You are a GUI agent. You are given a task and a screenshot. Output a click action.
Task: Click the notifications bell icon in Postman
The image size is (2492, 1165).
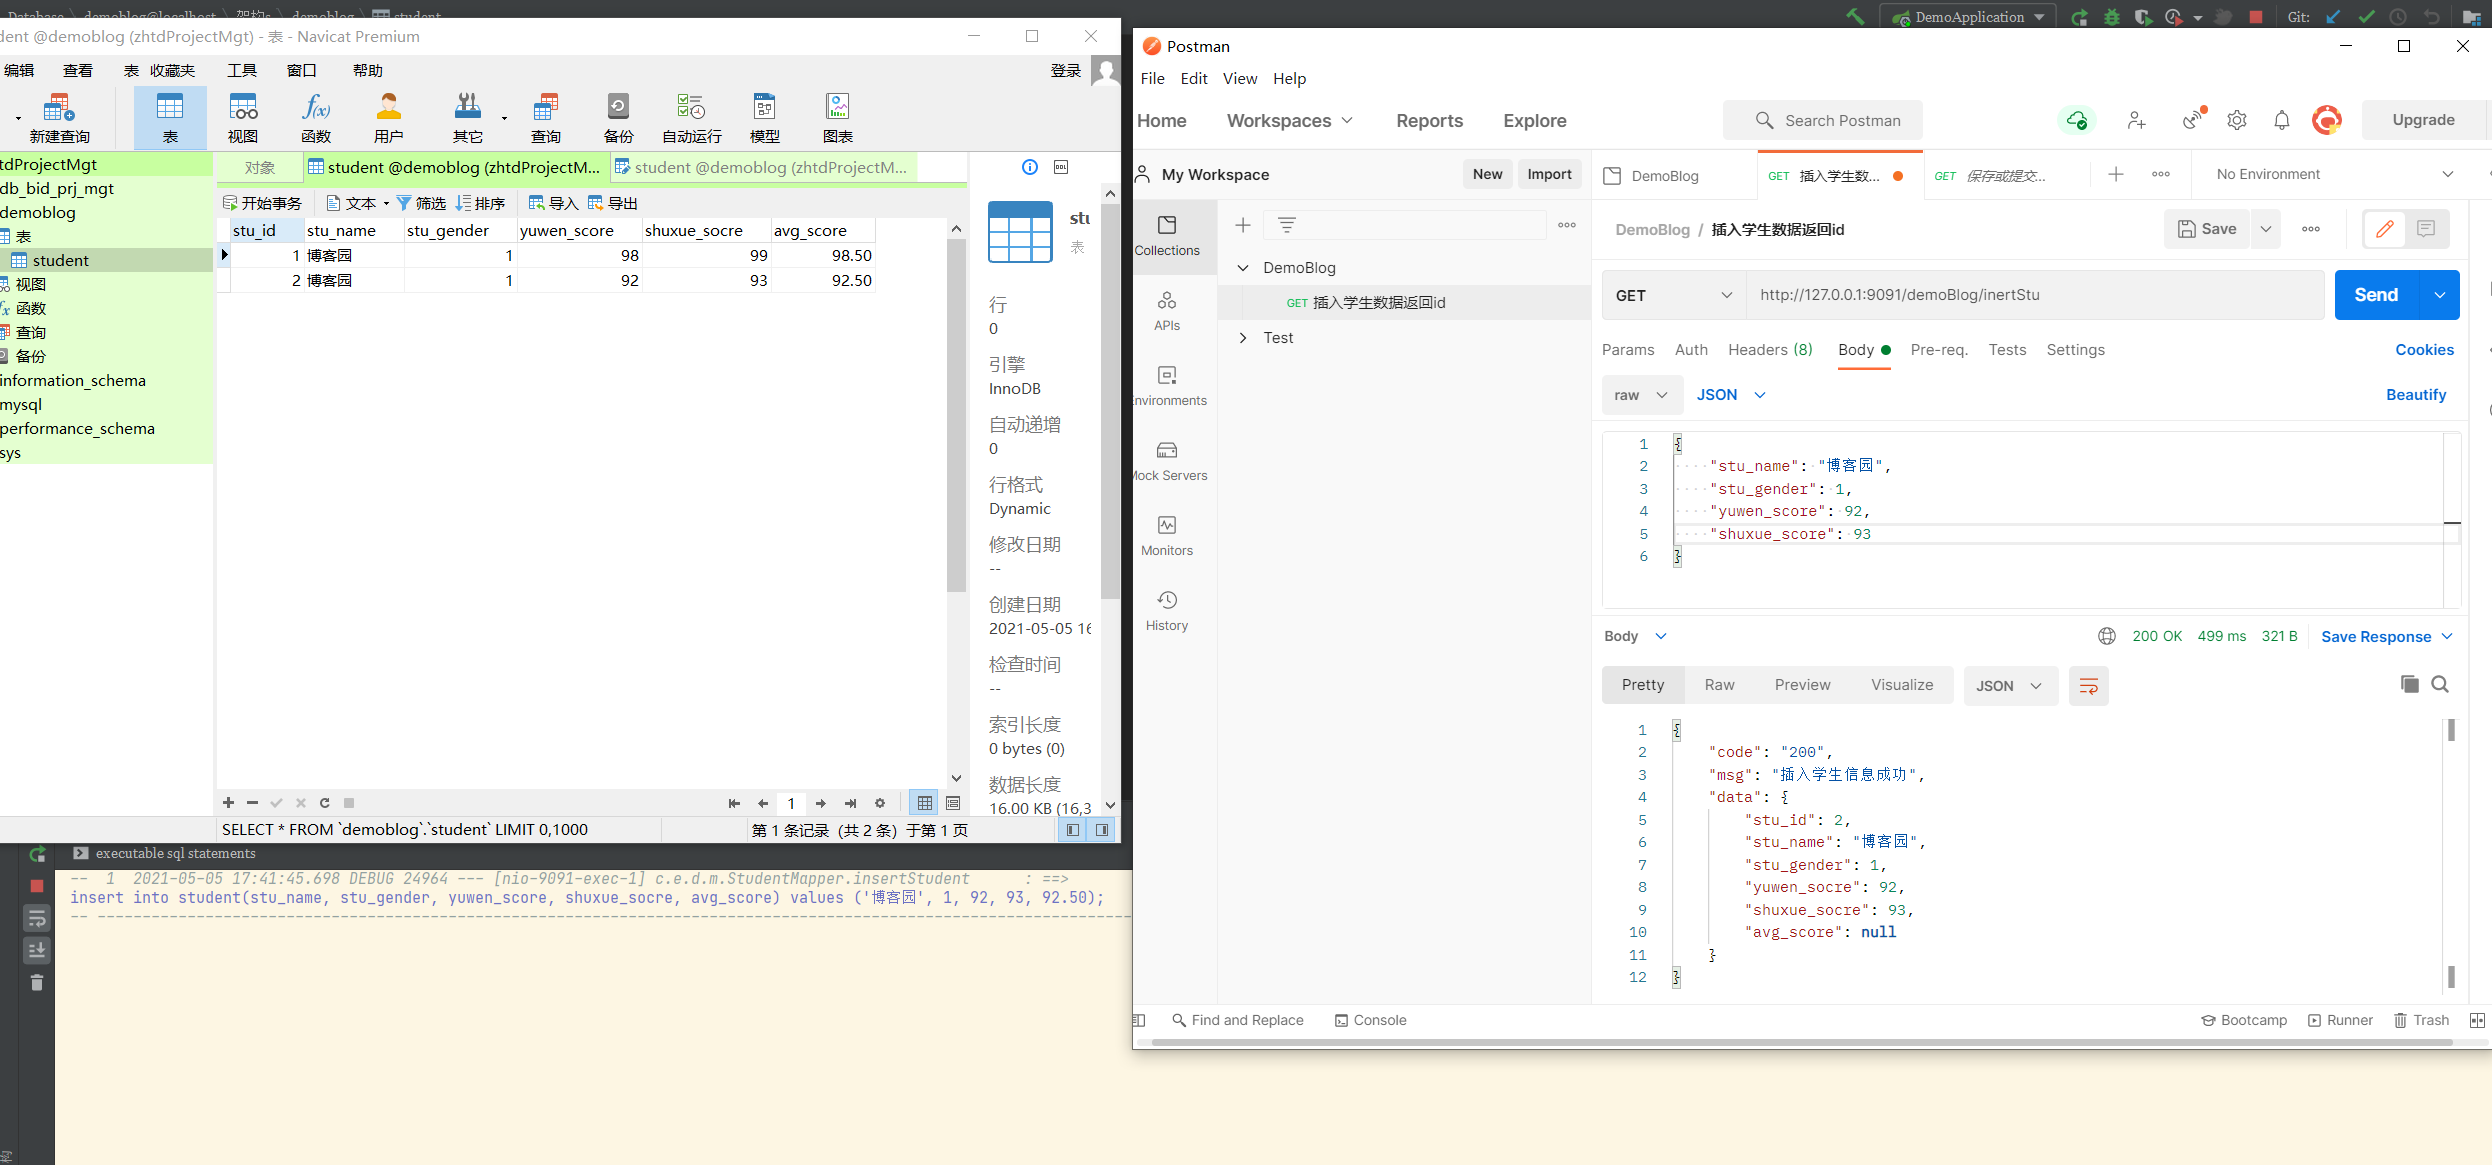(2282, 120)
